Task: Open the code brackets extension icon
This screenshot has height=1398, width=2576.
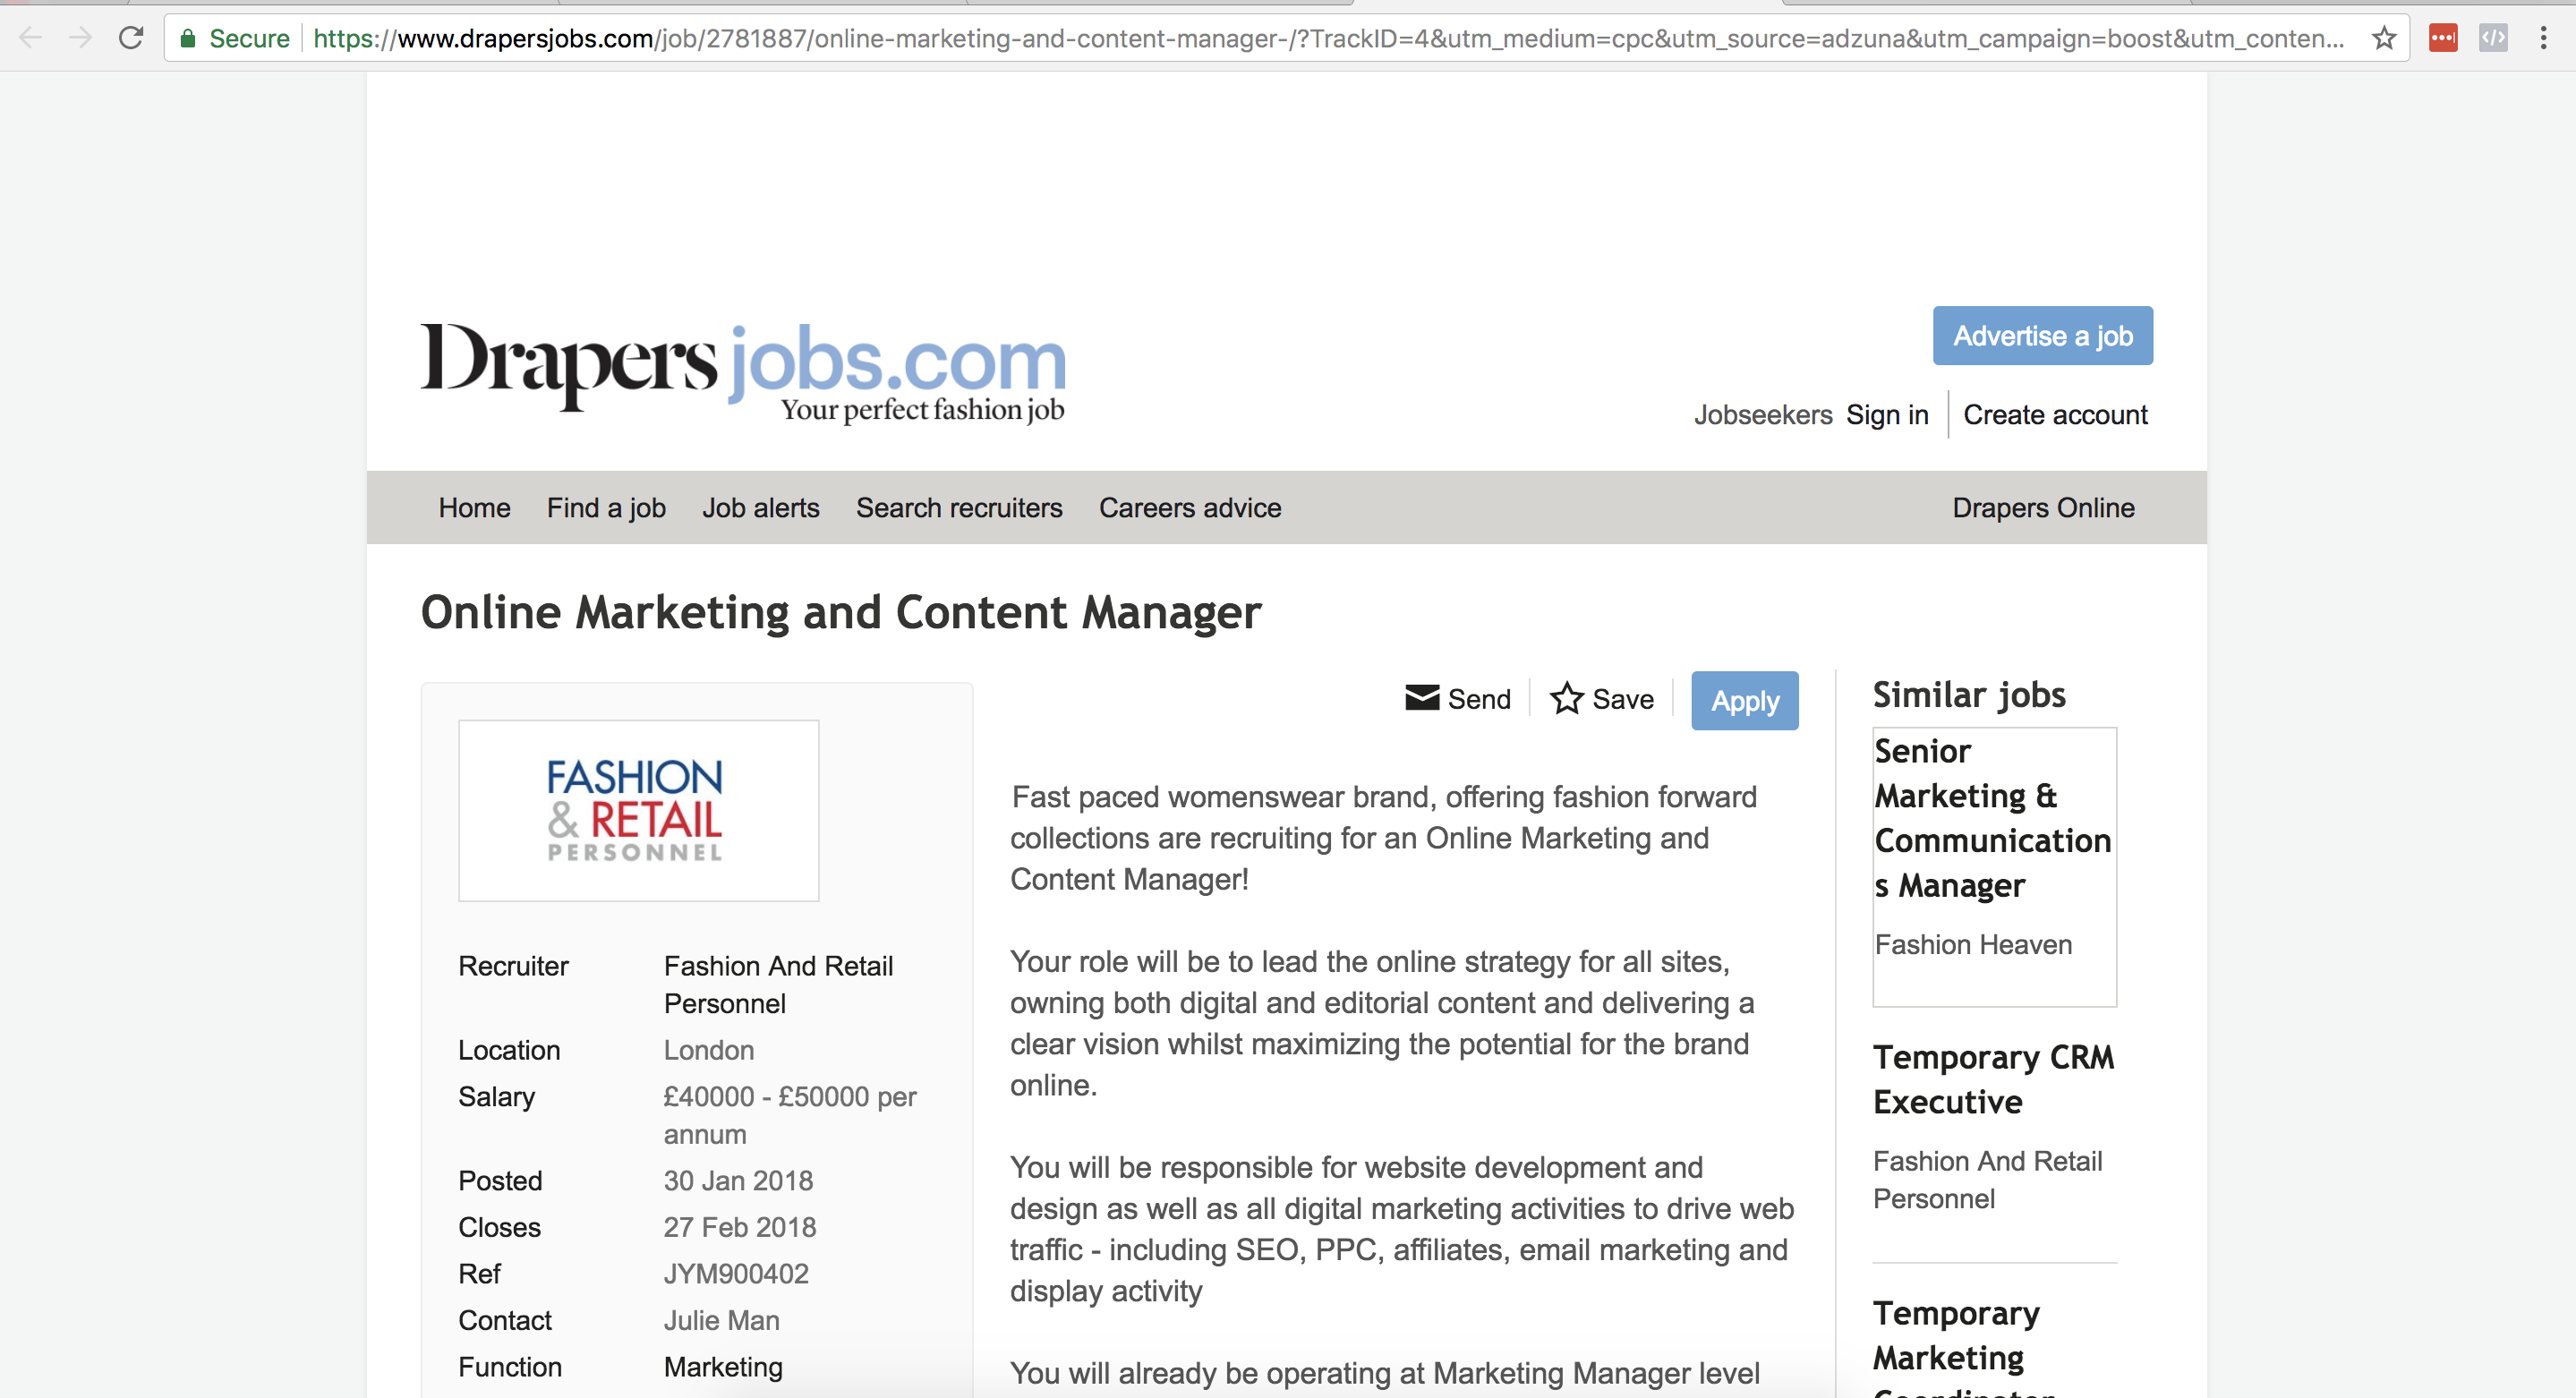Action: click(x=2493, y=38)
